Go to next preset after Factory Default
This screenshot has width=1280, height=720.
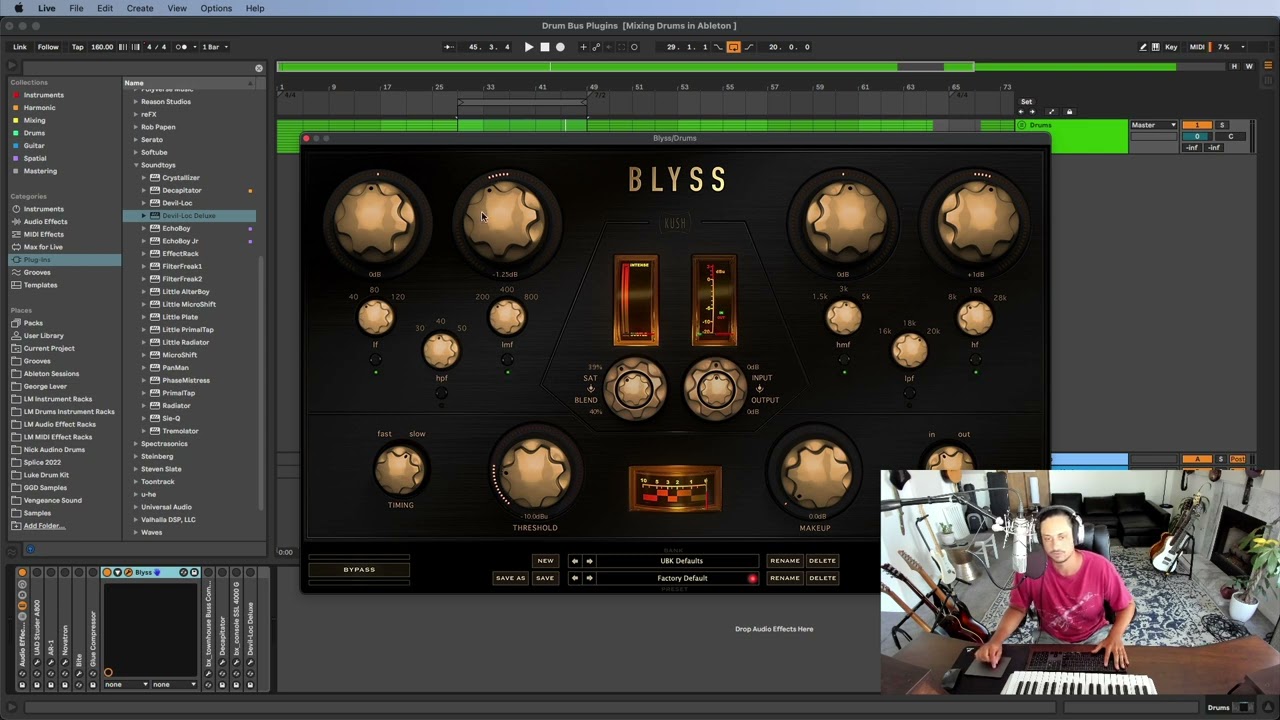click(x=589, y=578)
